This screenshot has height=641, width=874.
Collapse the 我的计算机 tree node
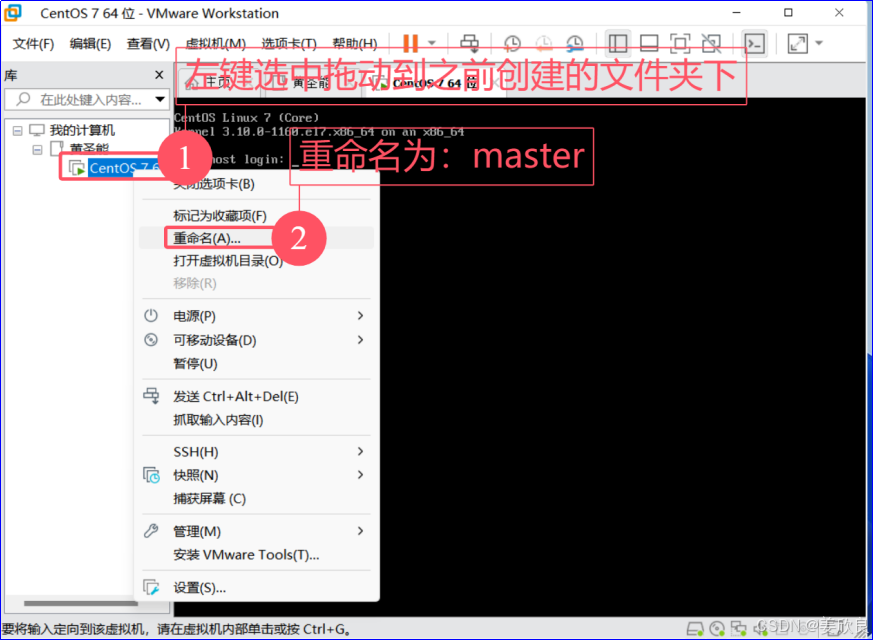click(x=18, y=131)
